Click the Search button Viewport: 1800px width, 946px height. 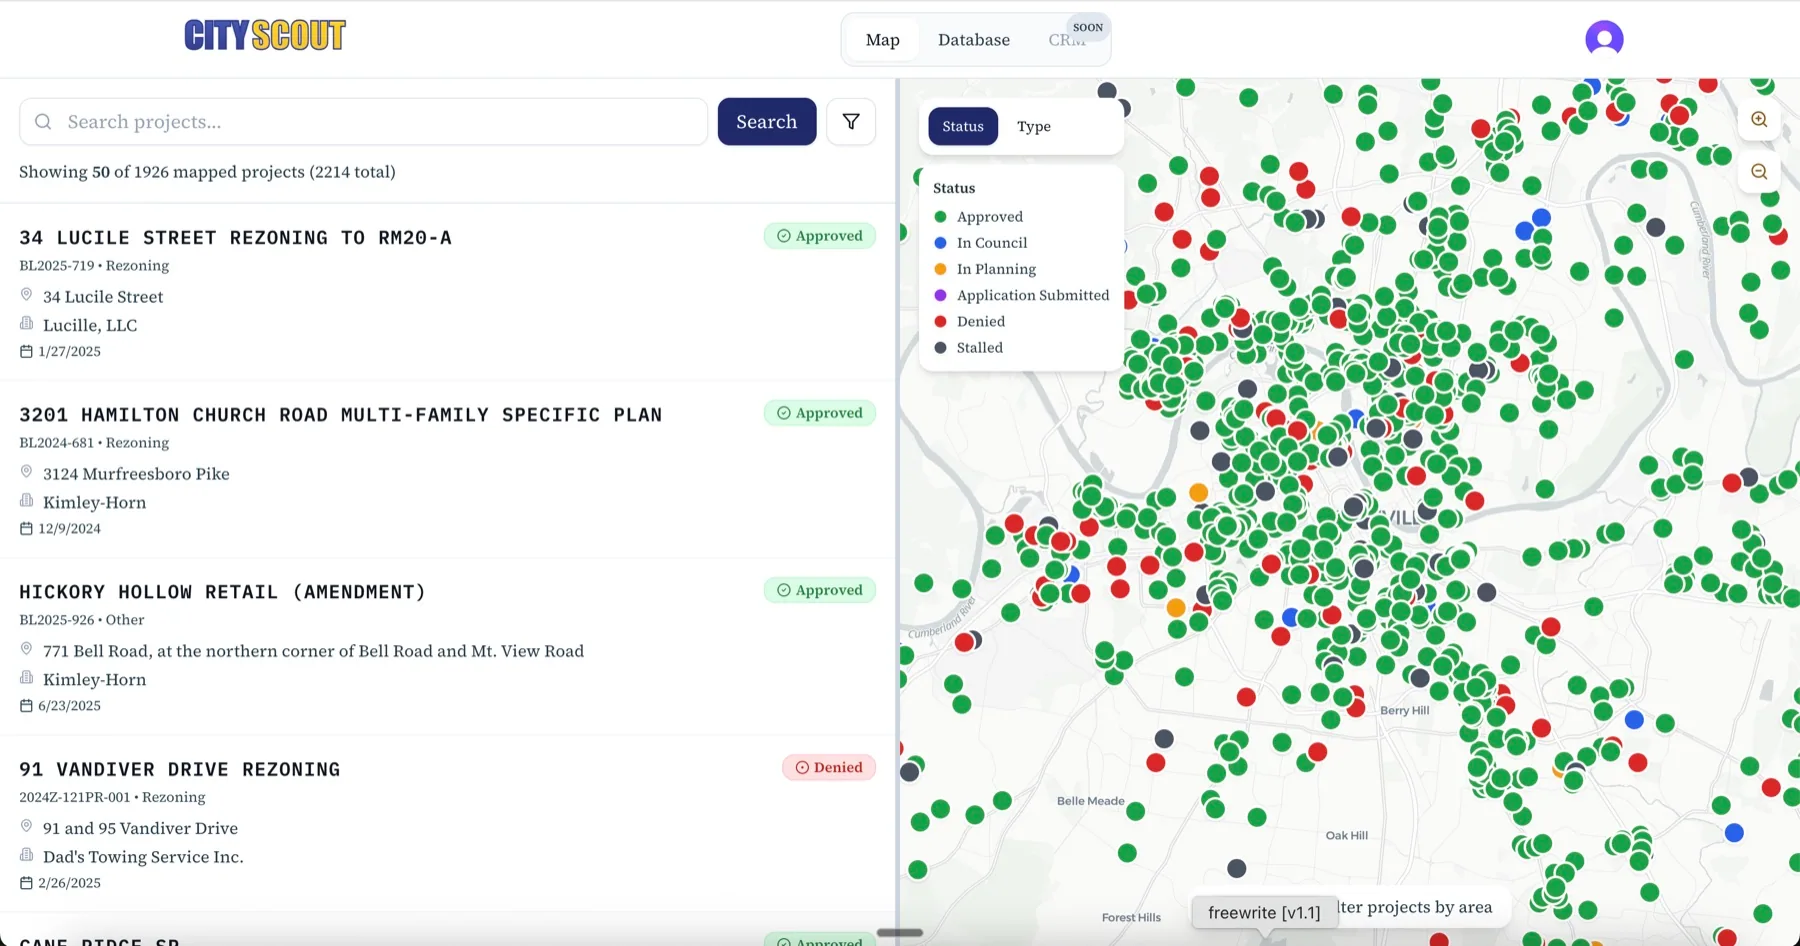pos(767,122)
